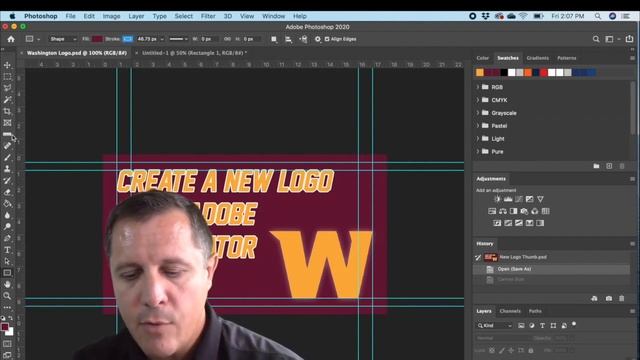The width and height of the screenshot is (640, 360).
Task: Select the Path Selection tool
Action: point(7,261)
